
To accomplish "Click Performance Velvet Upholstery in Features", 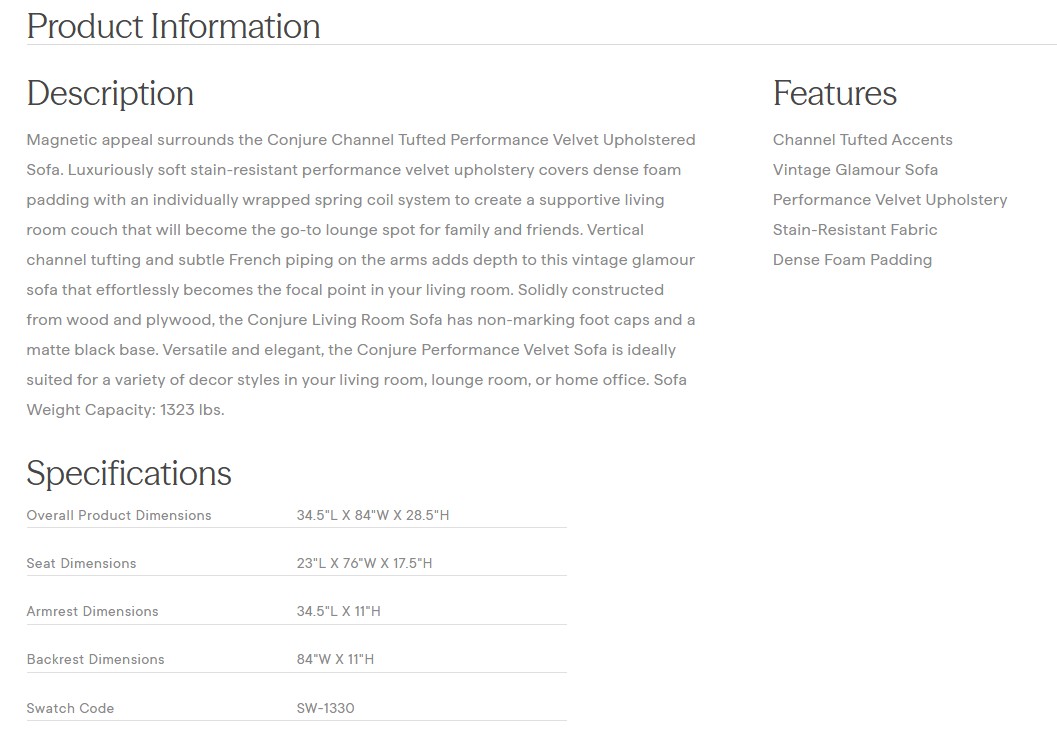I will pyautogui.click(x=889, y=200).
